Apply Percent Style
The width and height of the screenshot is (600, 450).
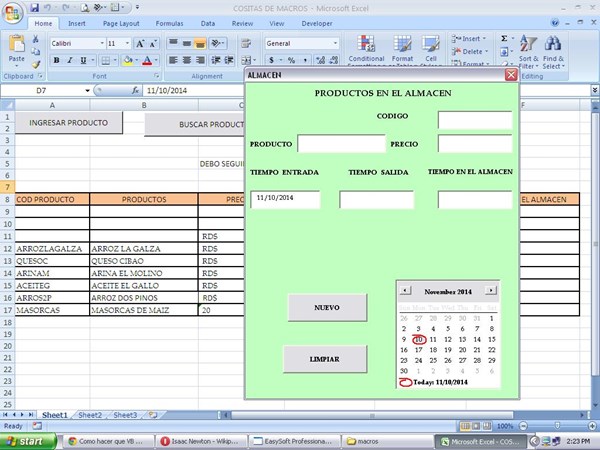click(292, 60)
